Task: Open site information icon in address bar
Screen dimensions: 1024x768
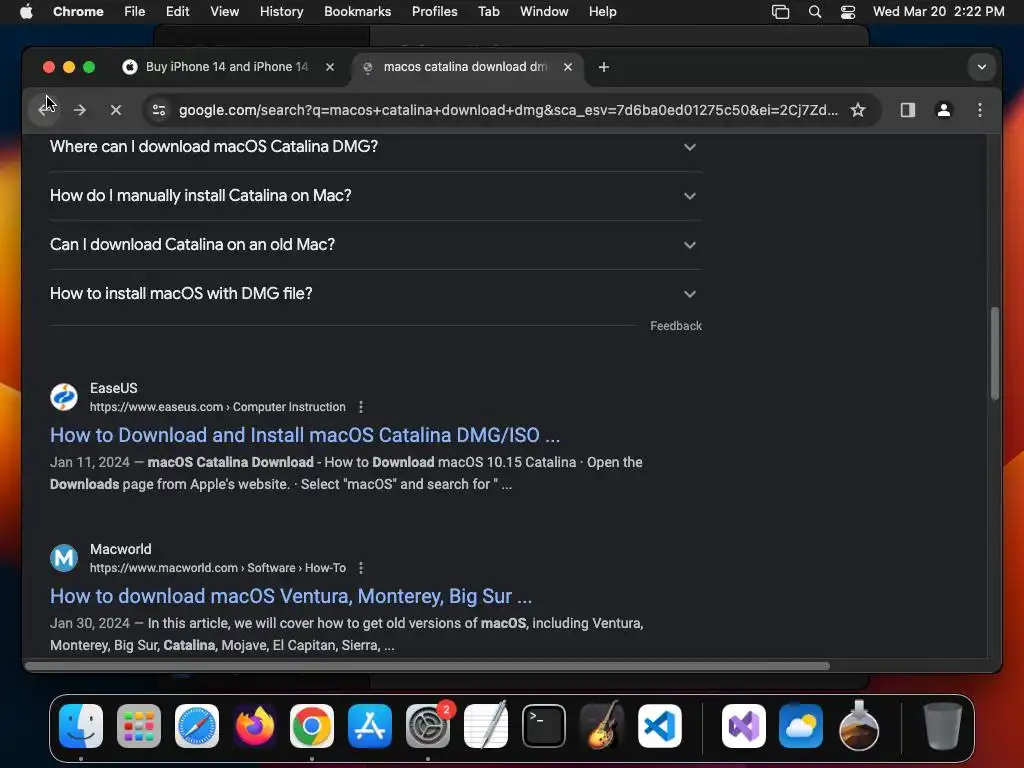Action: [x=159, y=110]
